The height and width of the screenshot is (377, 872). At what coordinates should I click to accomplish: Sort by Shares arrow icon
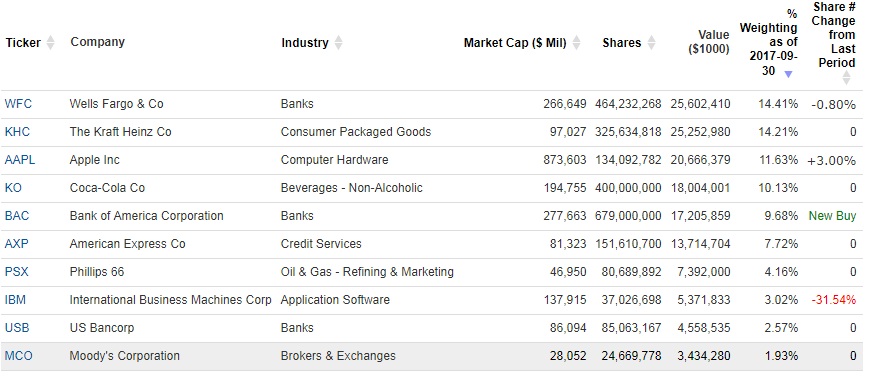pyautogui.click(x=651, y=43)
